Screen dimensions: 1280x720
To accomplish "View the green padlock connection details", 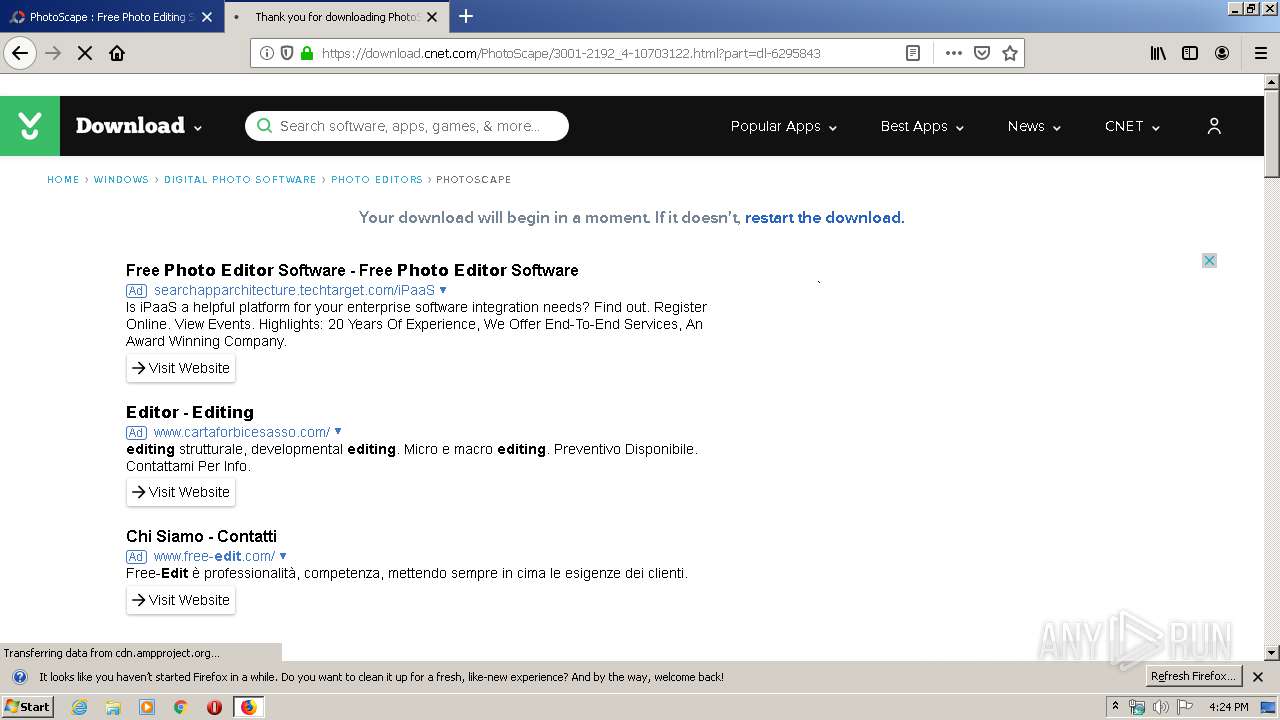I will (x=307, y=53).
